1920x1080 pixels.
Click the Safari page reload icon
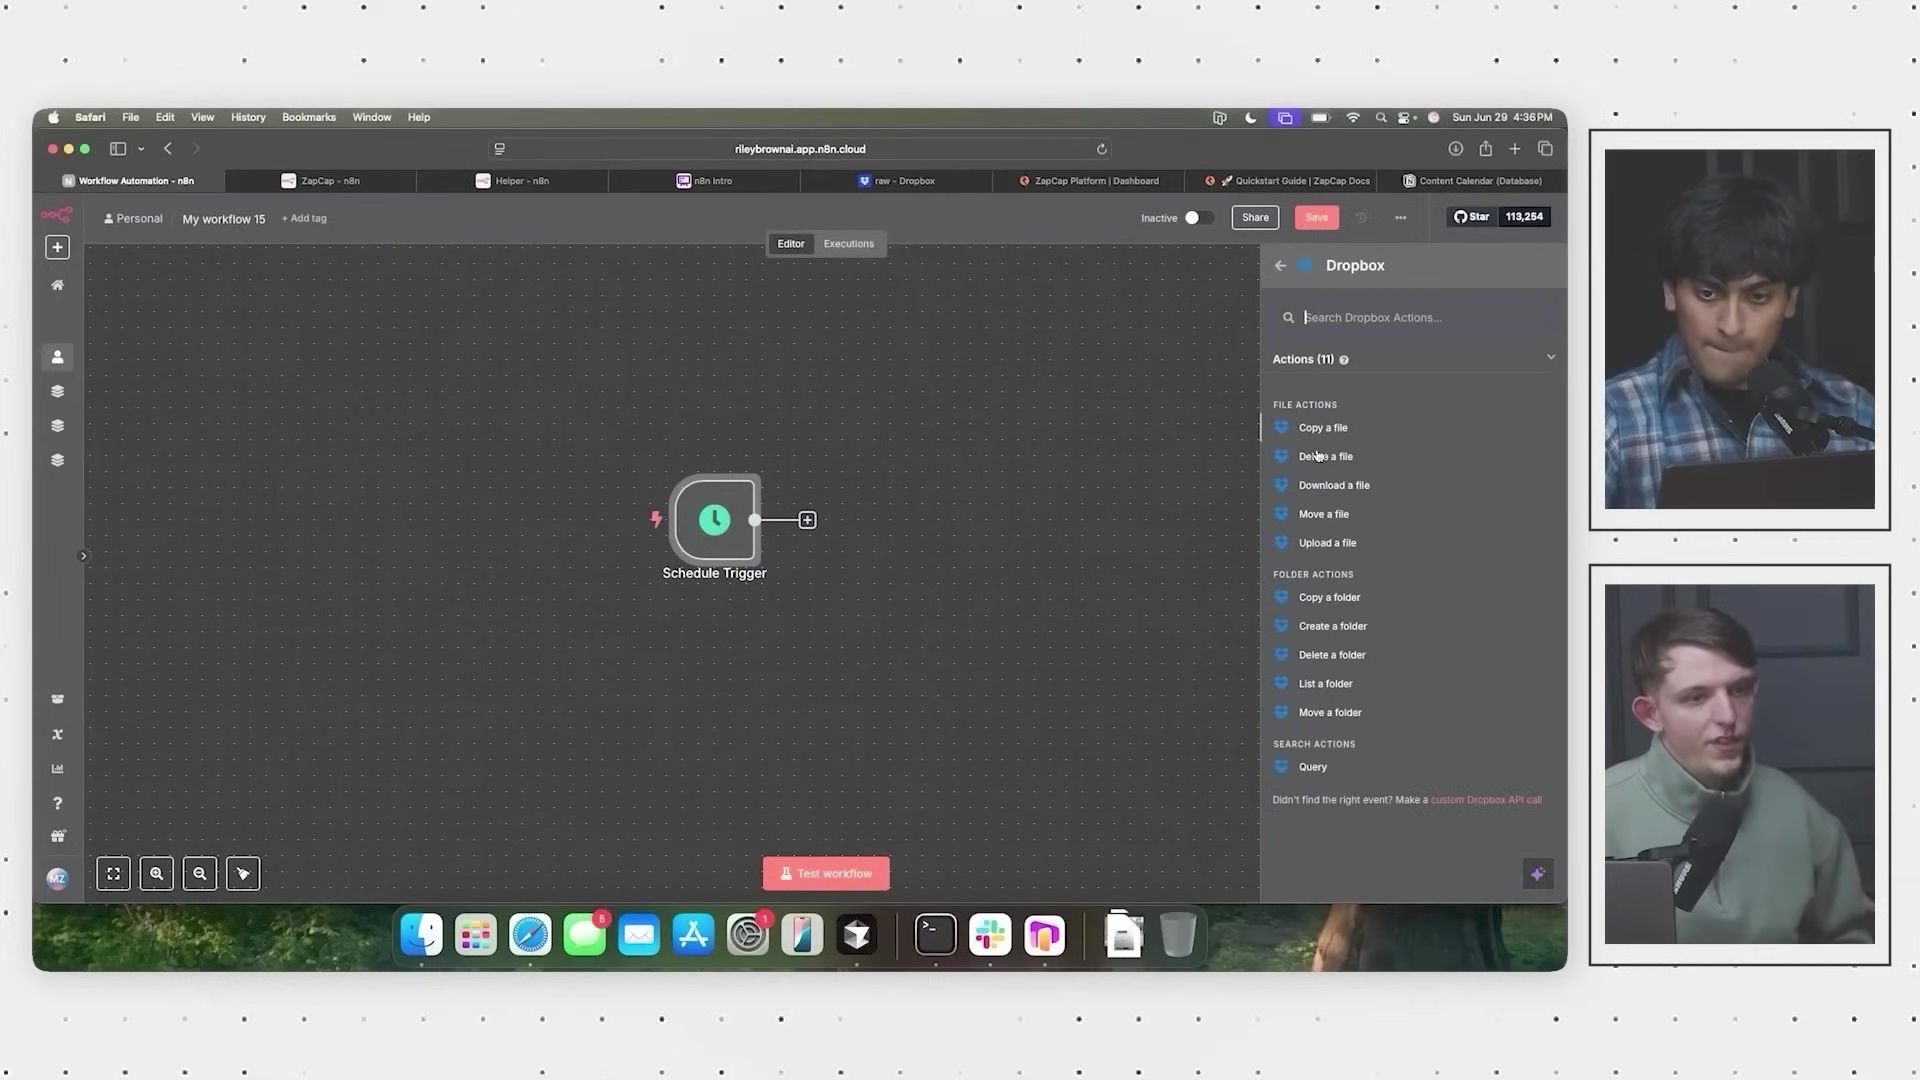(x=1101, y=149)
